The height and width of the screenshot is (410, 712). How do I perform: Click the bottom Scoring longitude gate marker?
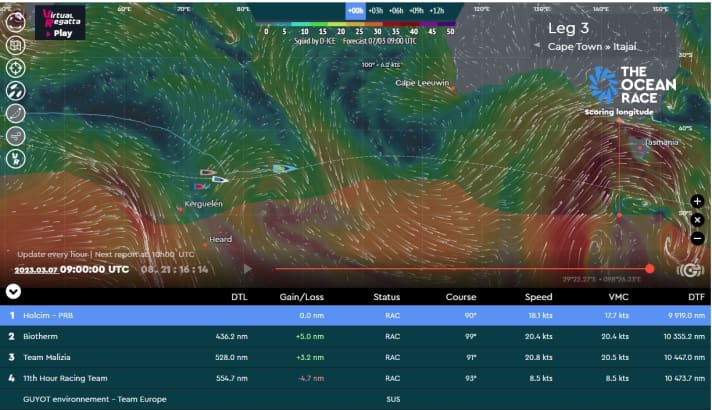(x=619, y=216)
